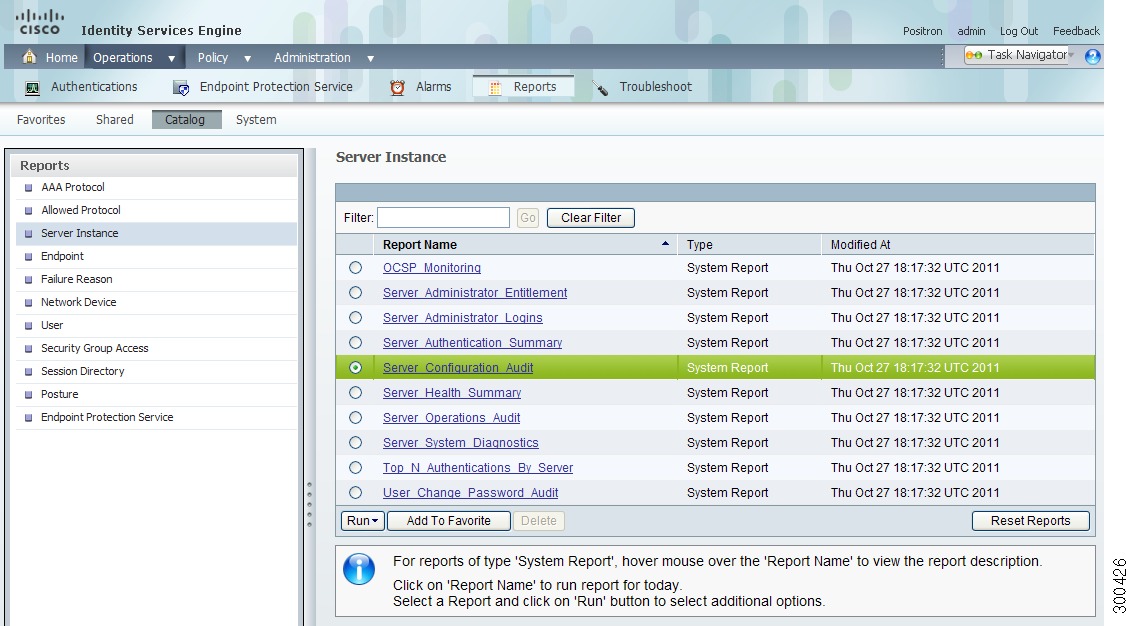The width and height of the screenshot is (1126, 626).
Task: Click the Modified At column header
Action: click(x=958, y=244)
